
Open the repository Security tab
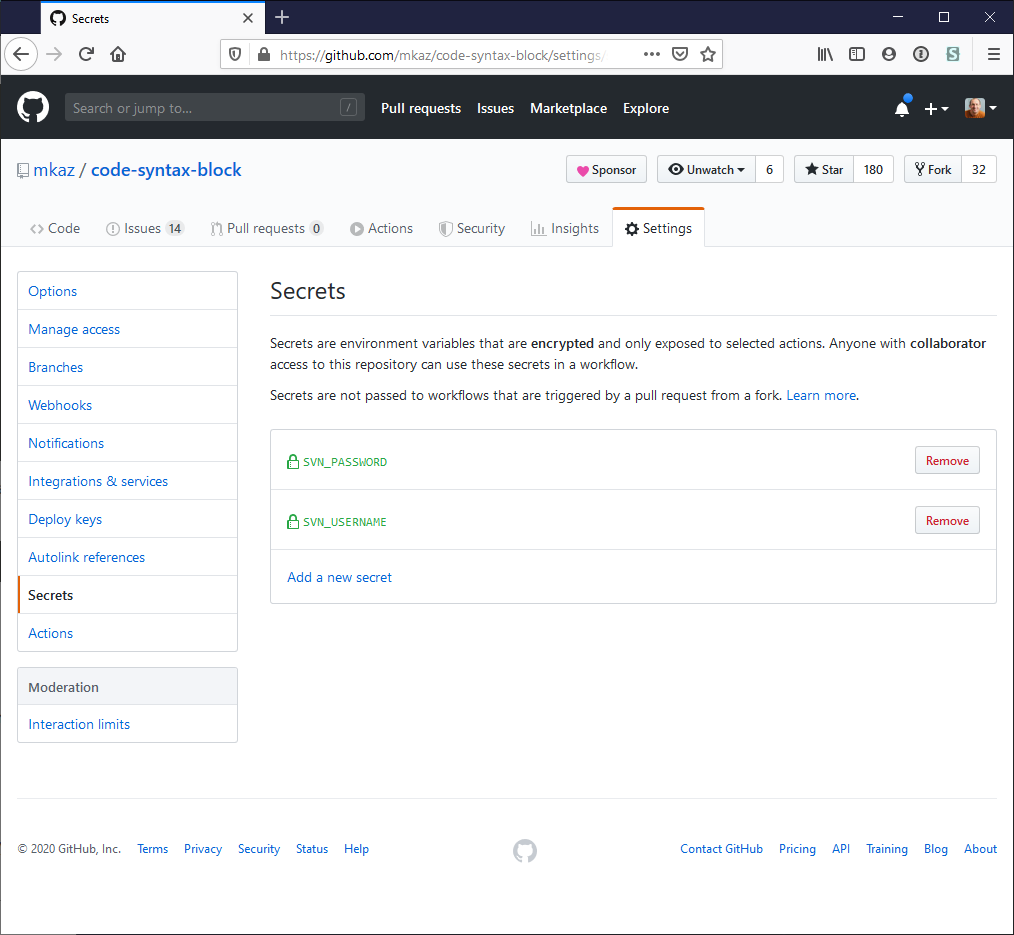(471, 228)
